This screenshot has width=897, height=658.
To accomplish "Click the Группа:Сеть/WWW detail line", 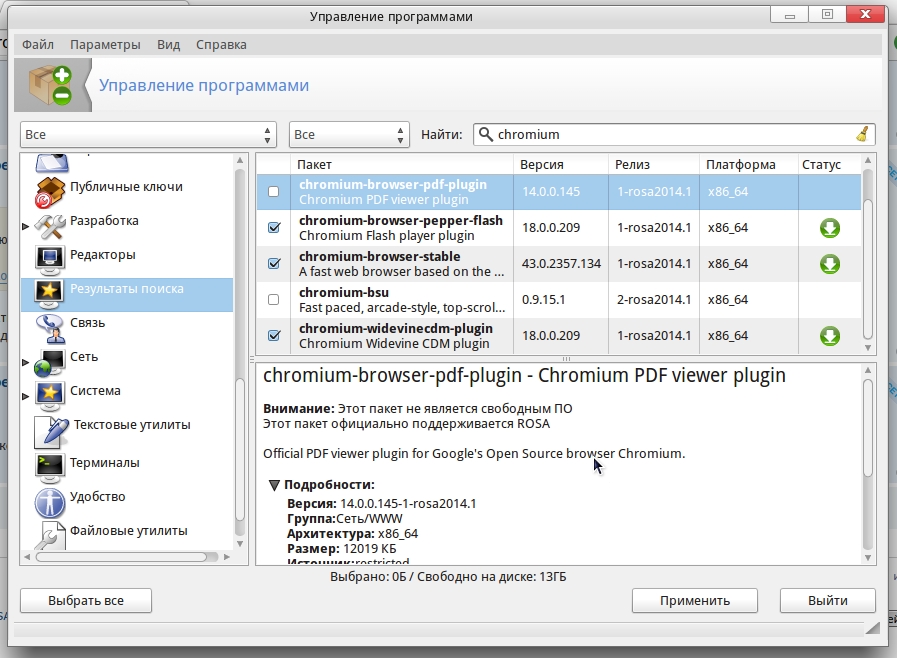I will pyautogui.click(x=344, y=519).
